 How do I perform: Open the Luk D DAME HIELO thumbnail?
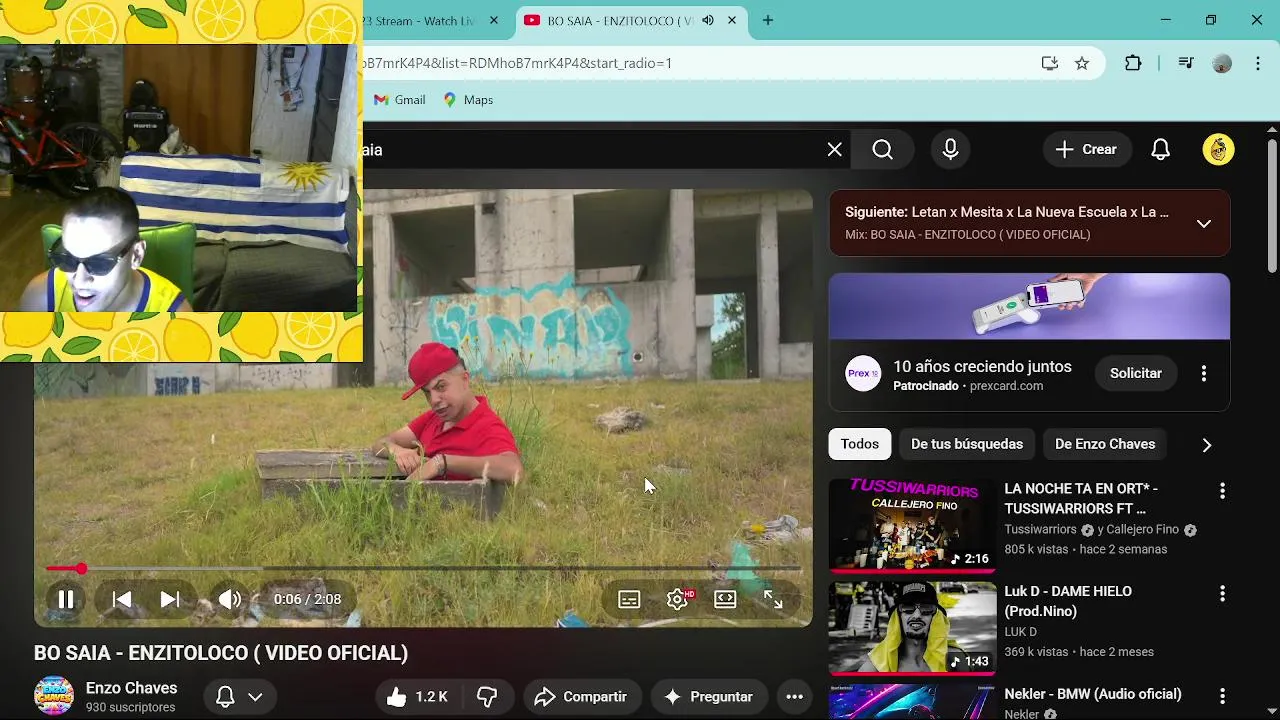(x=913, y=628)
